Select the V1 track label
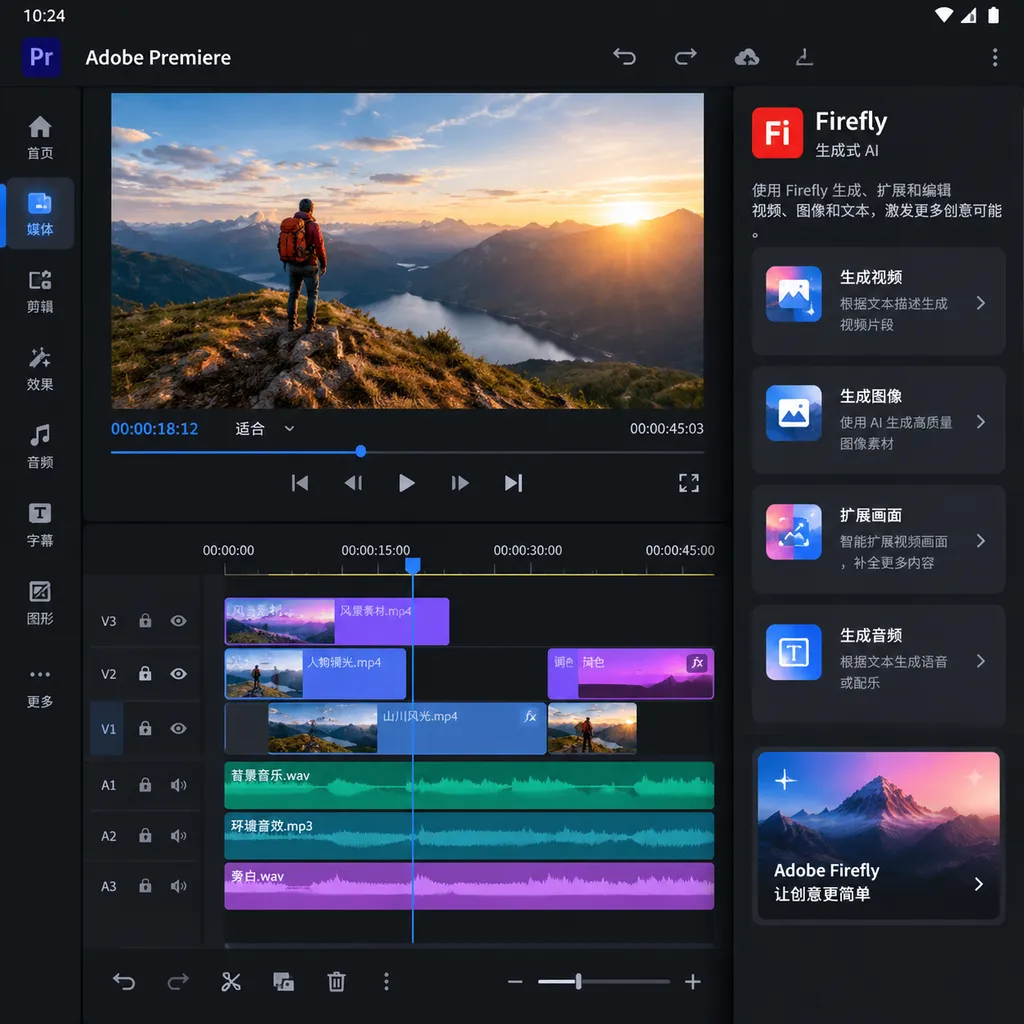Image resolution: width=1024 pixels, height=1024 pixels. point(107,728)
